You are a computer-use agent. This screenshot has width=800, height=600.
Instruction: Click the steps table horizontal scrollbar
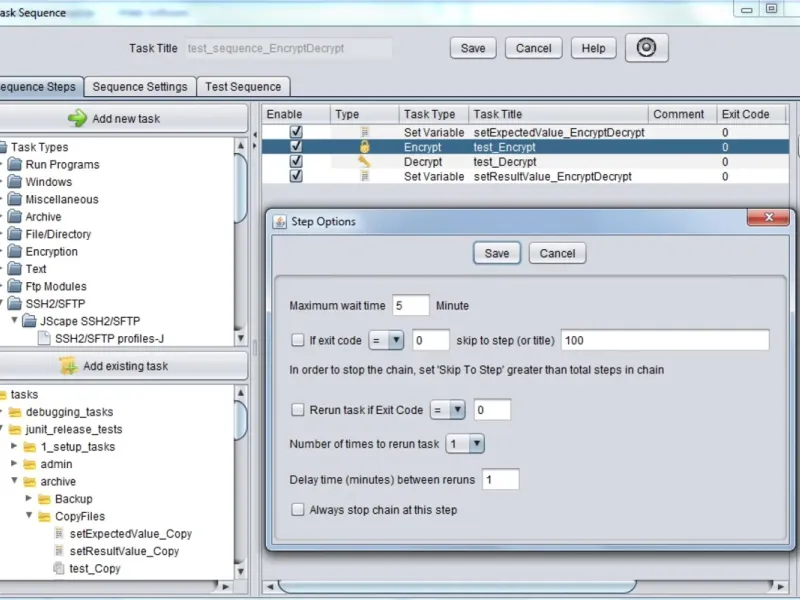tap(525, 586)
